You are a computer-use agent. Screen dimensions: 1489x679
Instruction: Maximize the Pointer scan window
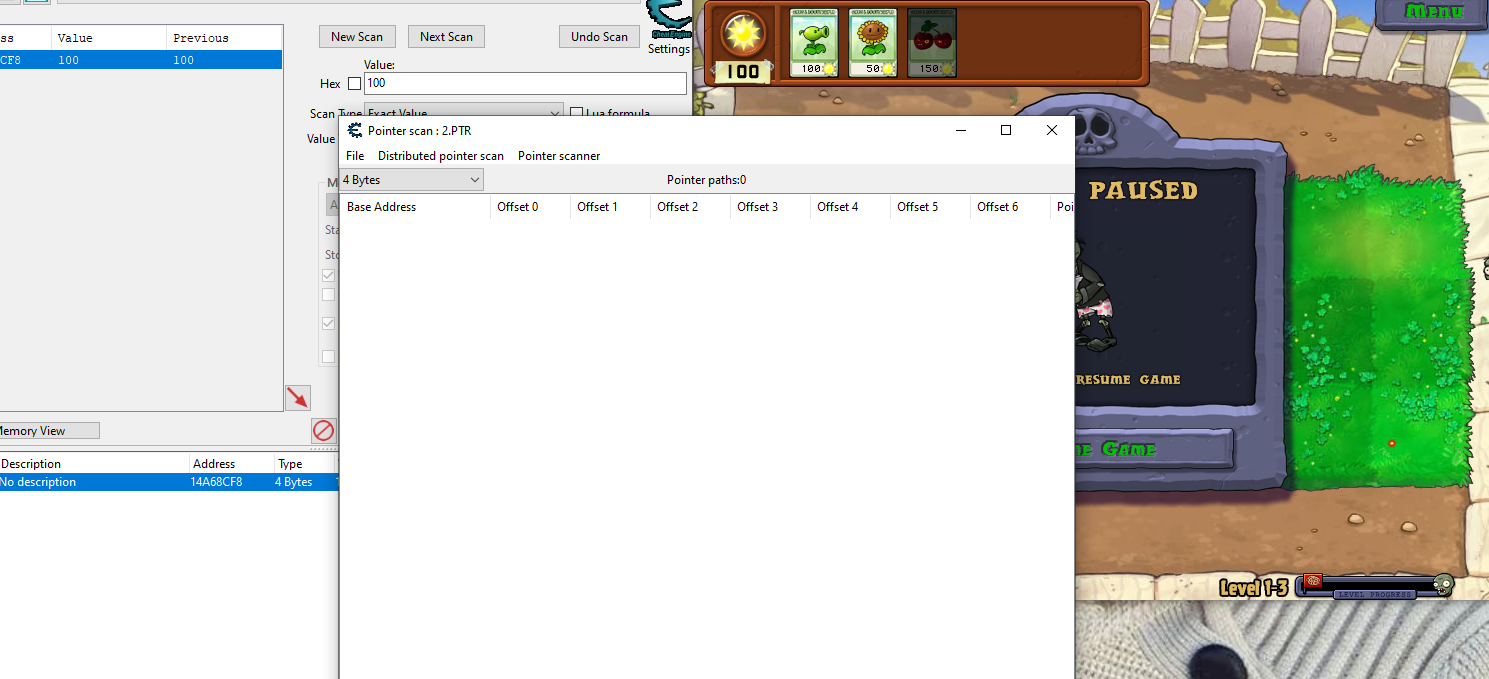pos(1006,130)
